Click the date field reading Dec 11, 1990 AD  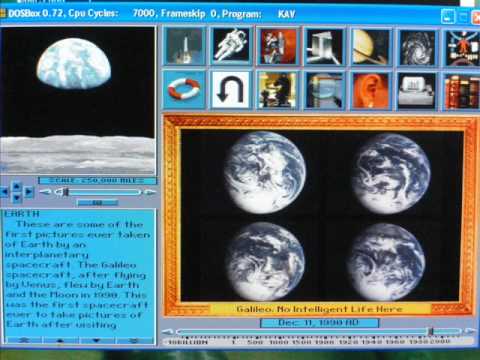point(319,323)
